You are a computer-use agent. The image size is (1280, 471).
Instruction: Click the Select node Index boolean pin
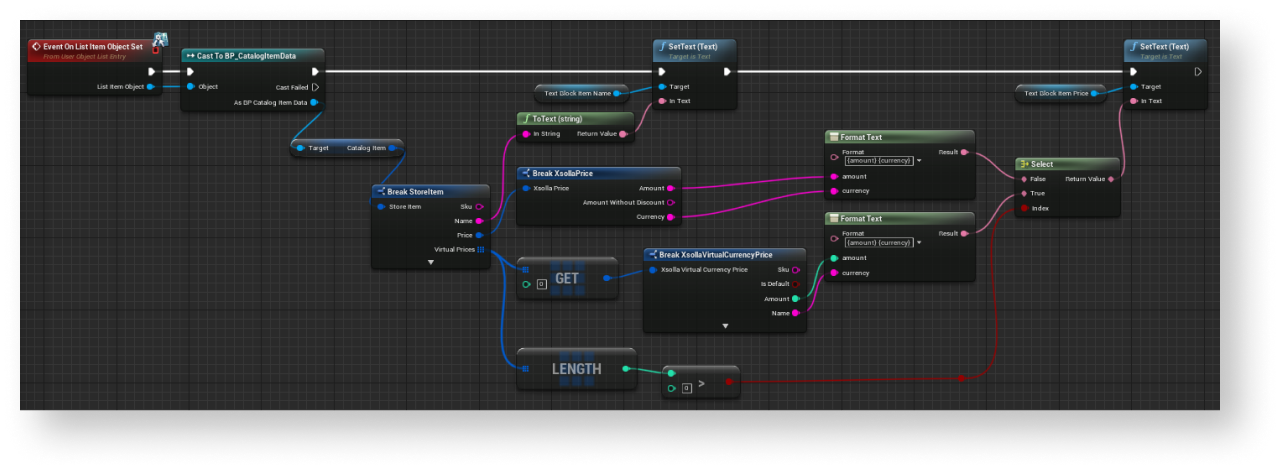(x=1023, y=208)
